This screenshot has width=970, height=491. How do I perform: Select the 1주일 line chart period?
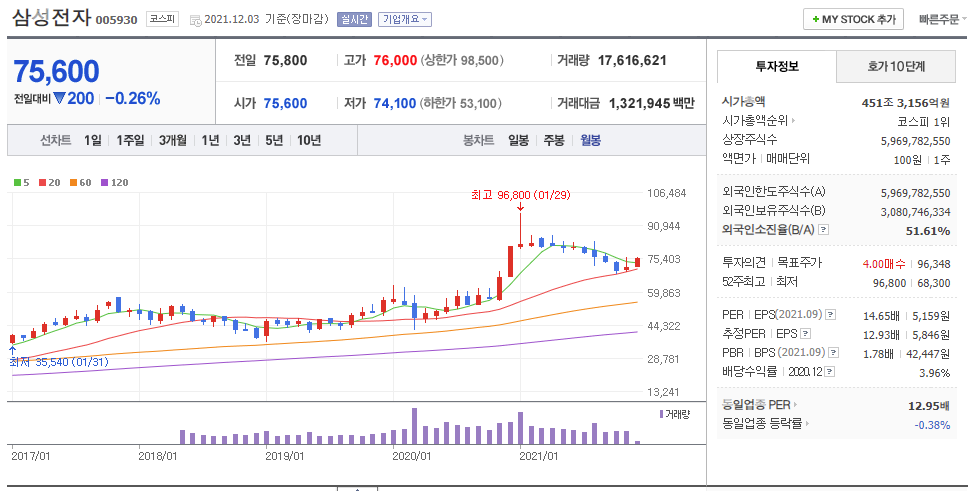tap(130, 140)
